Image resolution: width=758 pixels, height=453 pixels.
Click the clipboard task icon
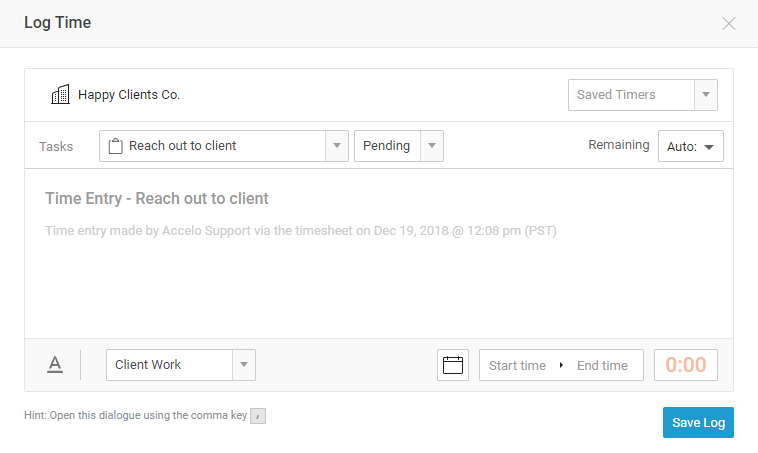pyautogui.click(x=115, y=146)
